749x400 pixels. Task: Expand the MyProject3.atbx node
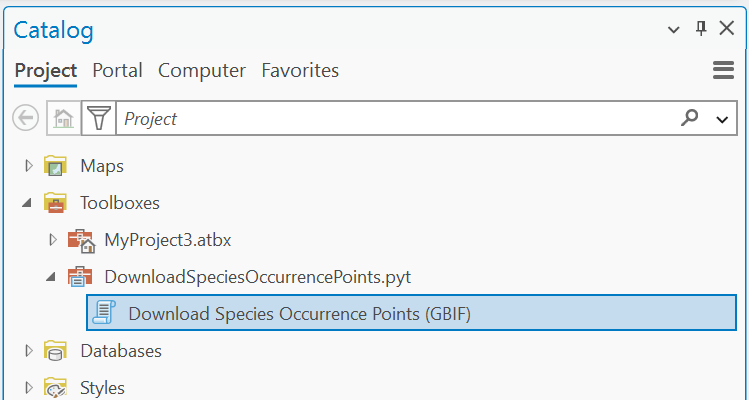pos(52,240)
